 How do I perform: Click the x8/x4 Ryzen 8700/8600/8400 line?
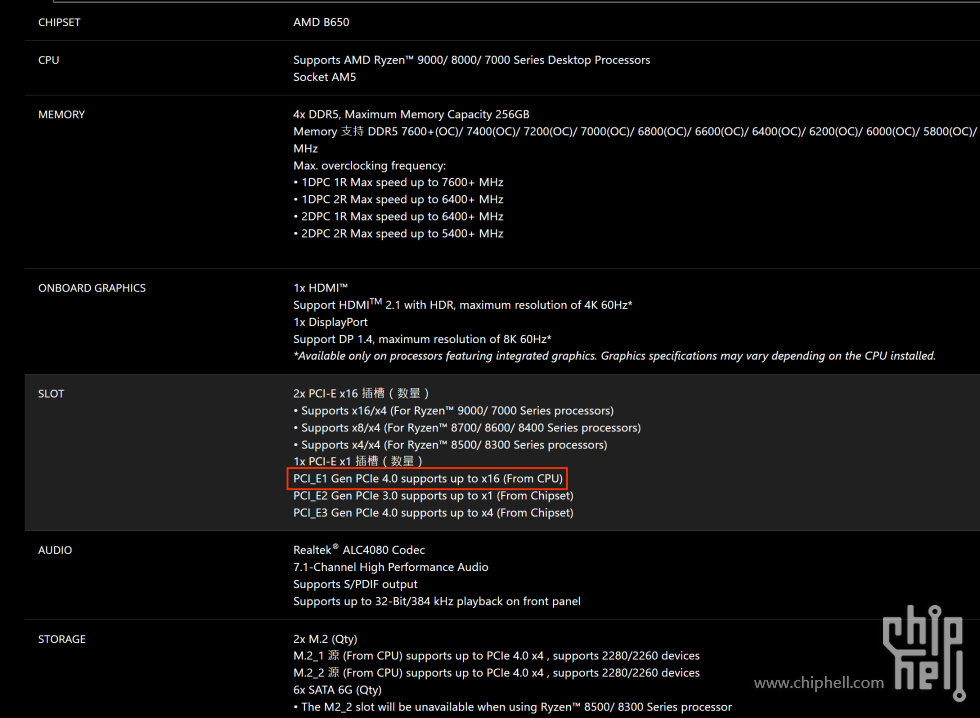467,427
